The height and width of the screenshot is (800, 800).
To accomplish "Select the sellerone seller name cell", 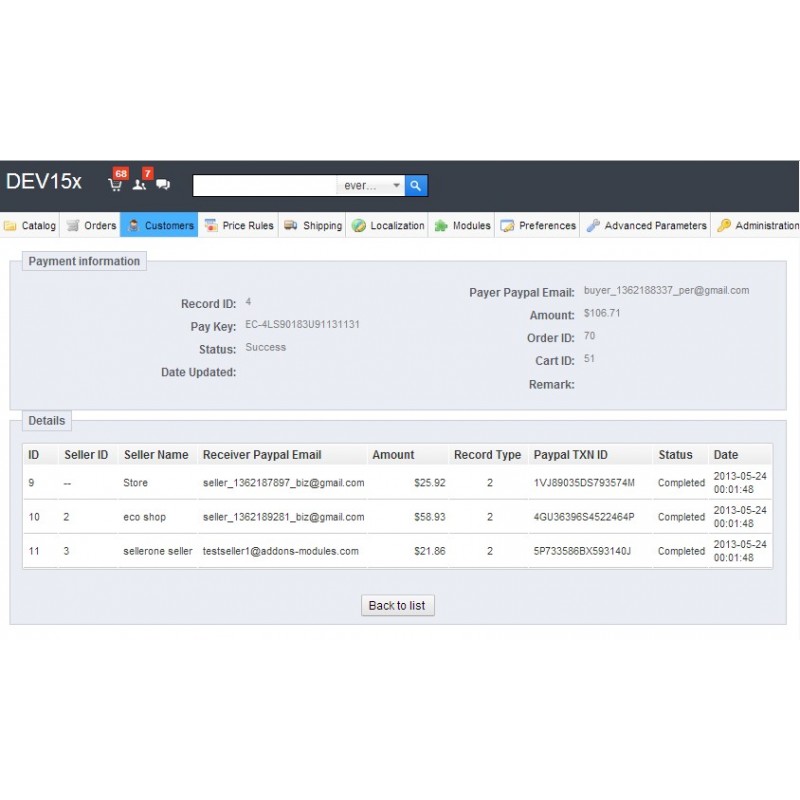I will coord(158,551).
